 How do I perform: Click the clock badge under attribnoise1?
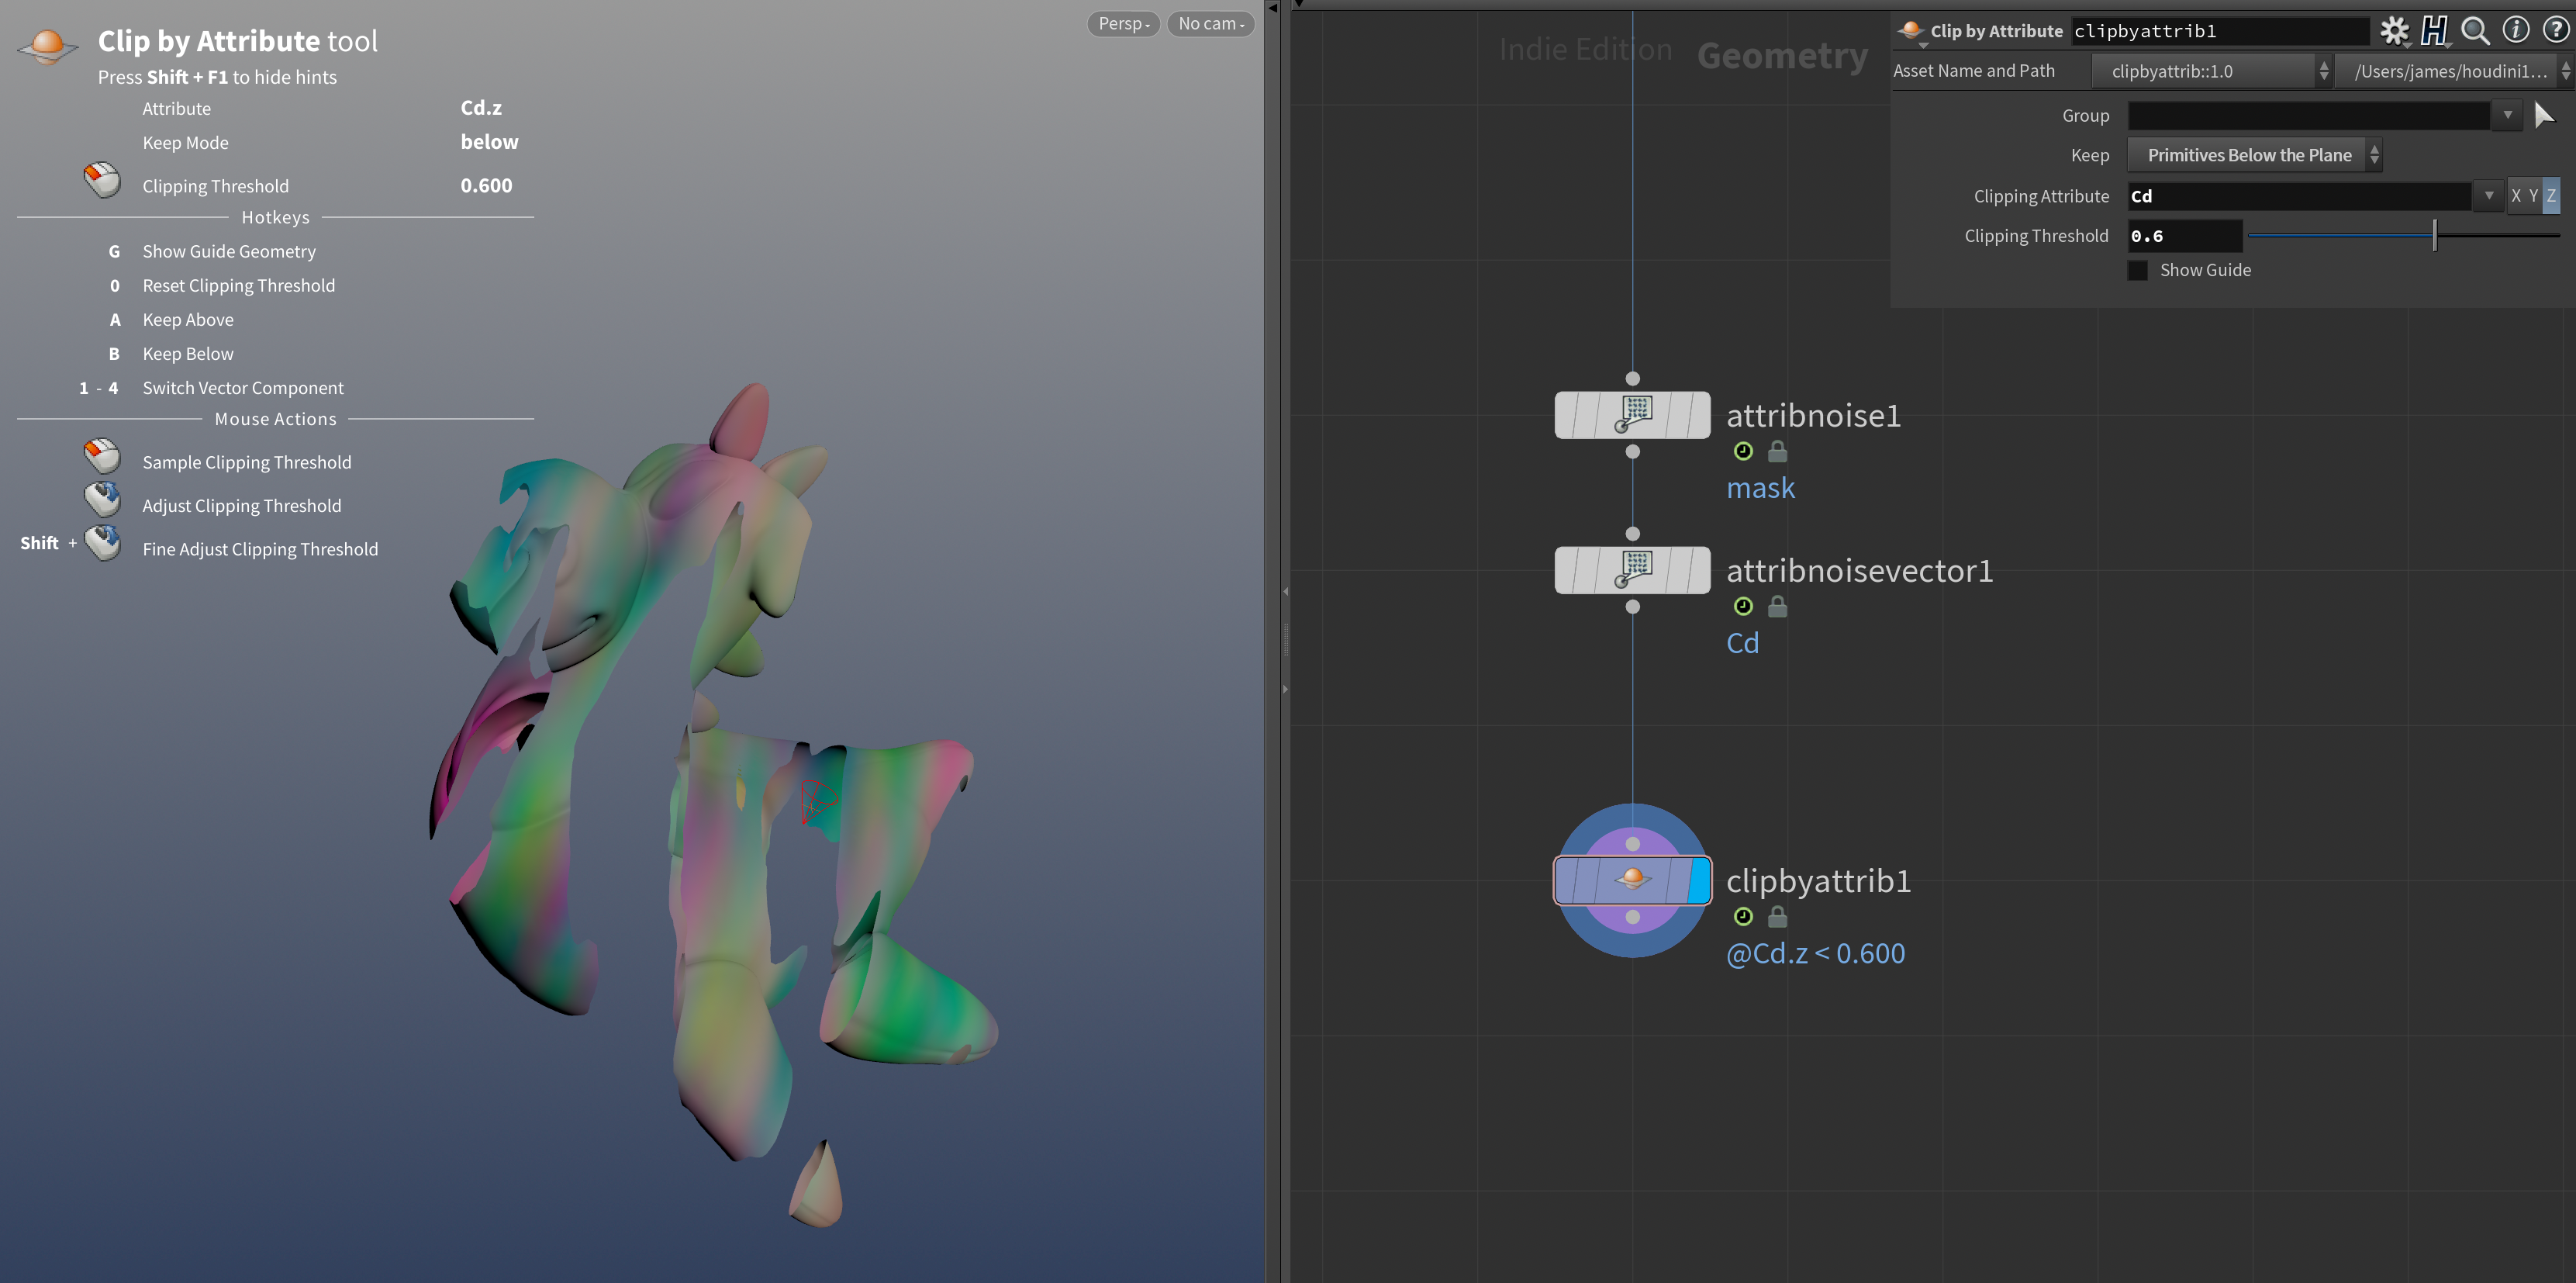point(1743,451)
